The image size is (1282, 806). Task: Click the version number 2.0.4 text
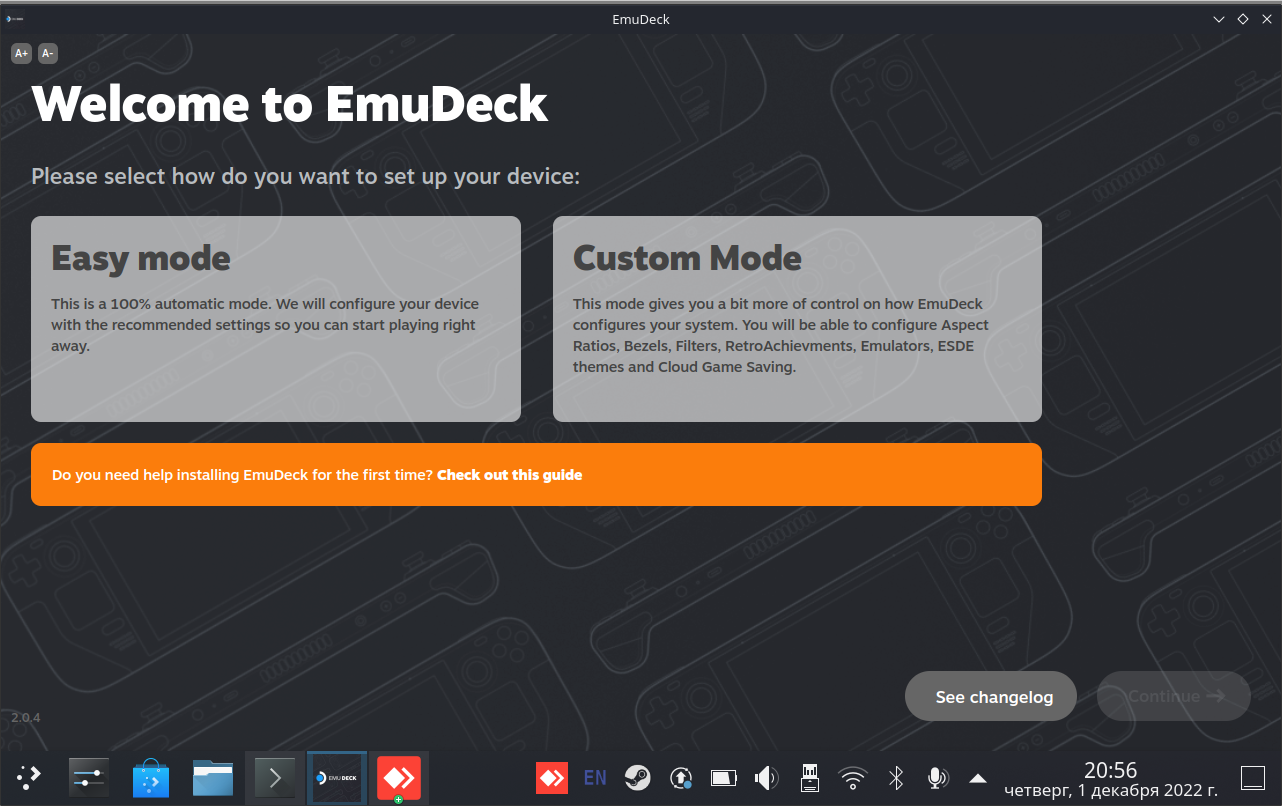point(26,717)
